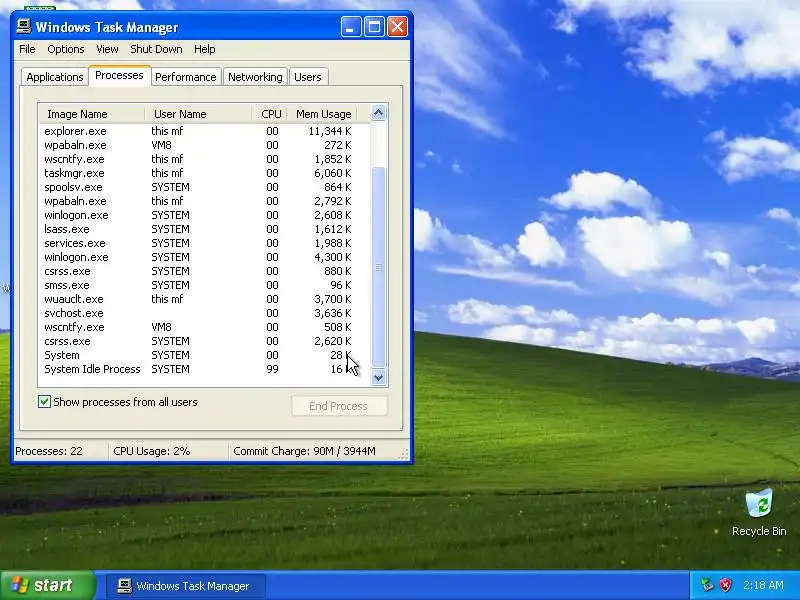
Task: Select the Processes tab
Action: (119, 76)
